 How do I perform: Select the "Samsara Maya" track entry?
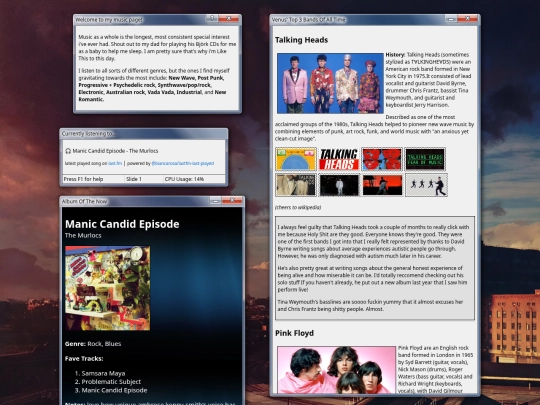coord(103,373)
